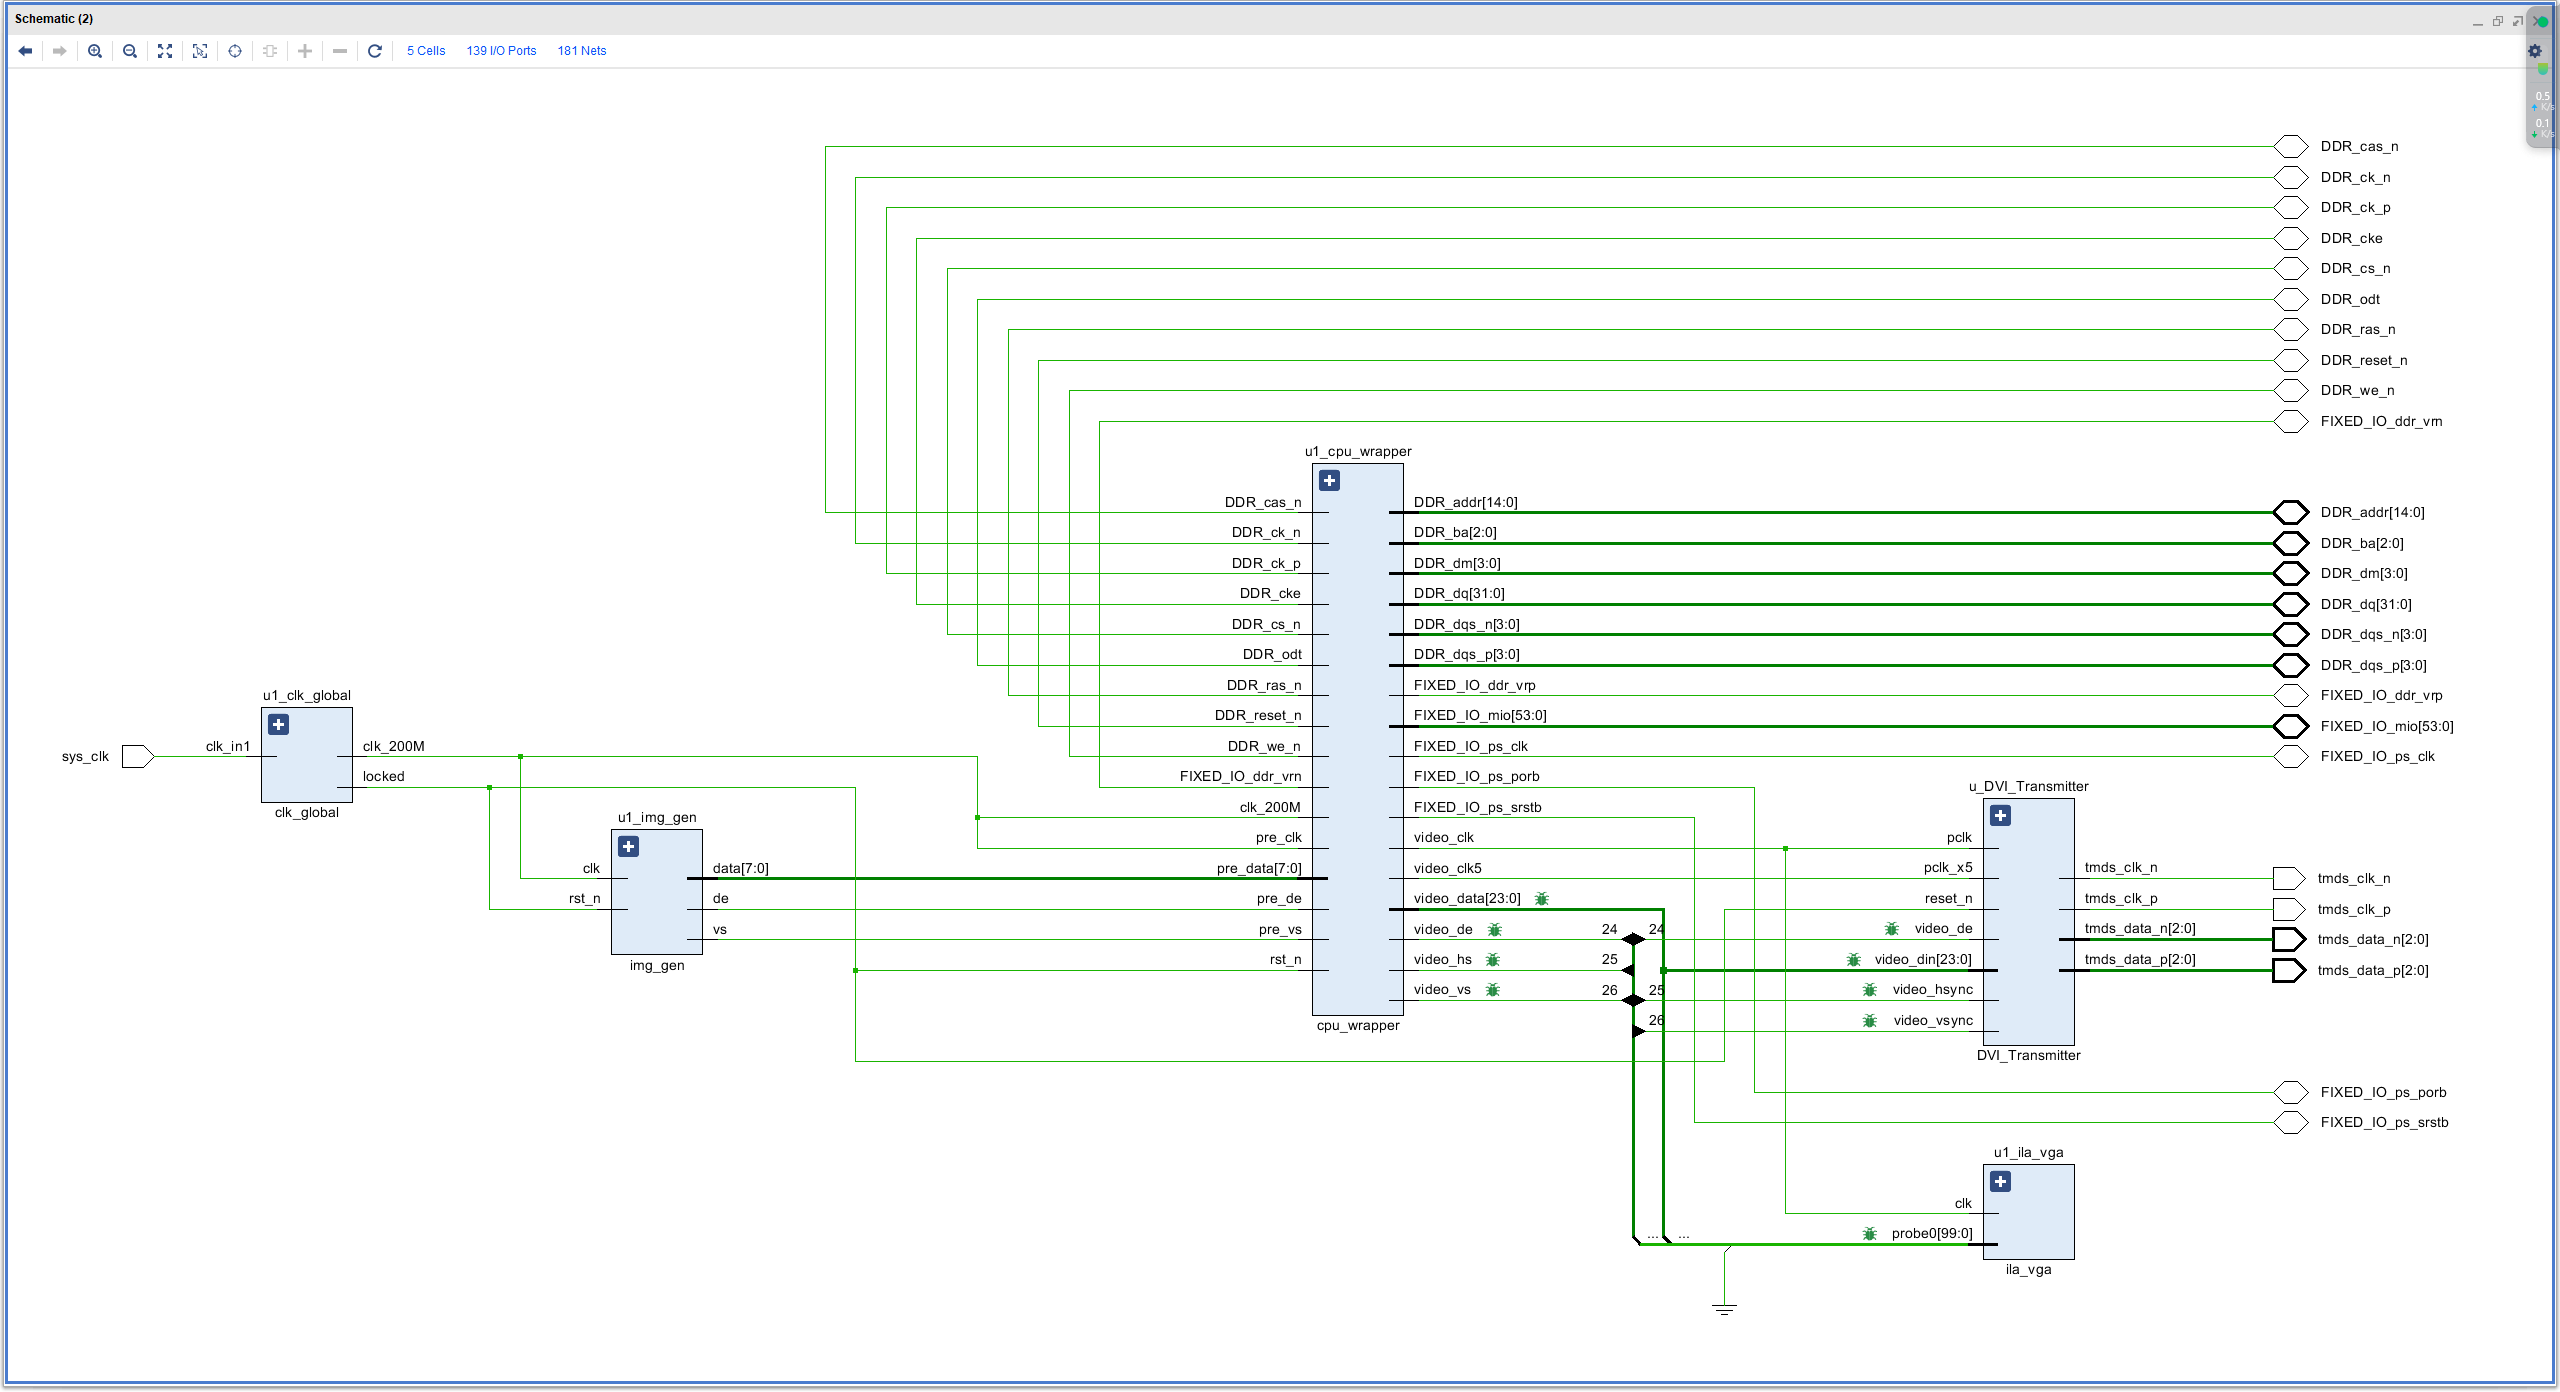2560x1392 pixels.
Task: Expand the u1_img_gen block
Action: (629, 847)
